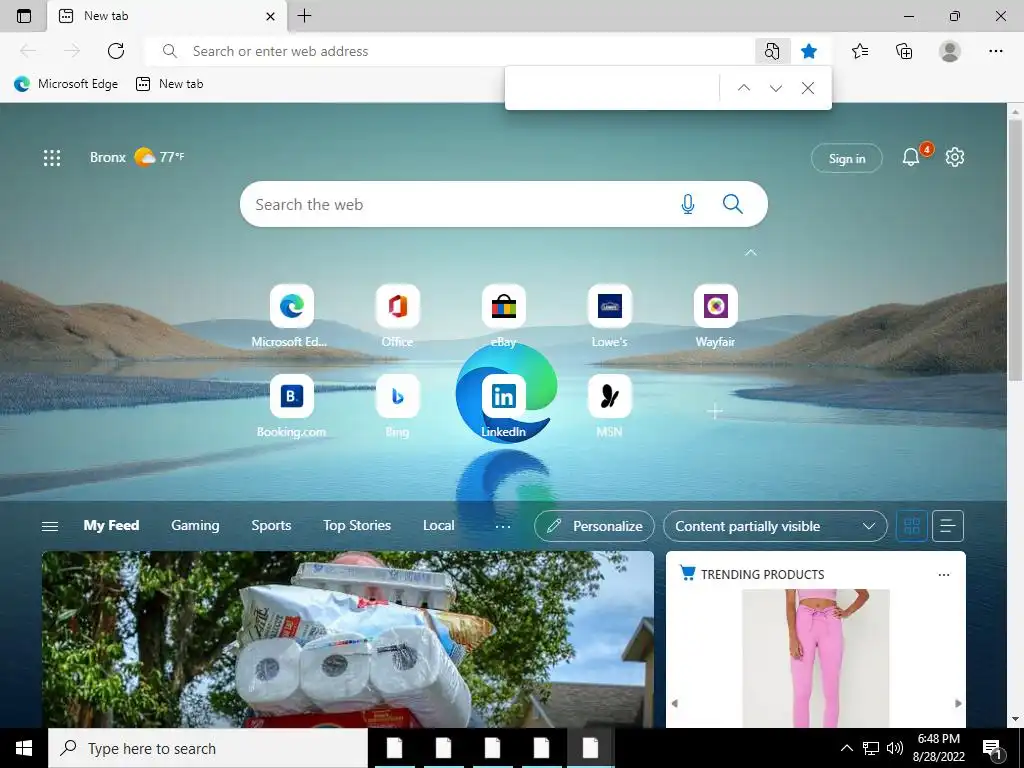Open the feed hamburger menu
Image resolution: width=1024 pixels, height=768 pixels.
click(x=50, y=526)
